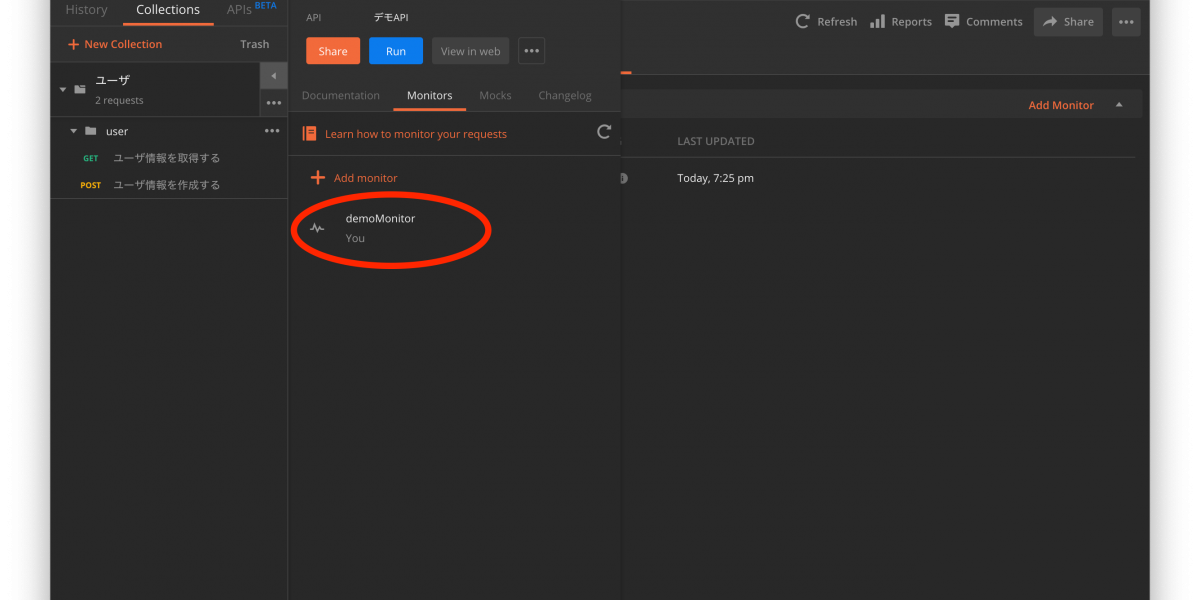
Task: Open the user folder options menu
Action: coord(272,131)
